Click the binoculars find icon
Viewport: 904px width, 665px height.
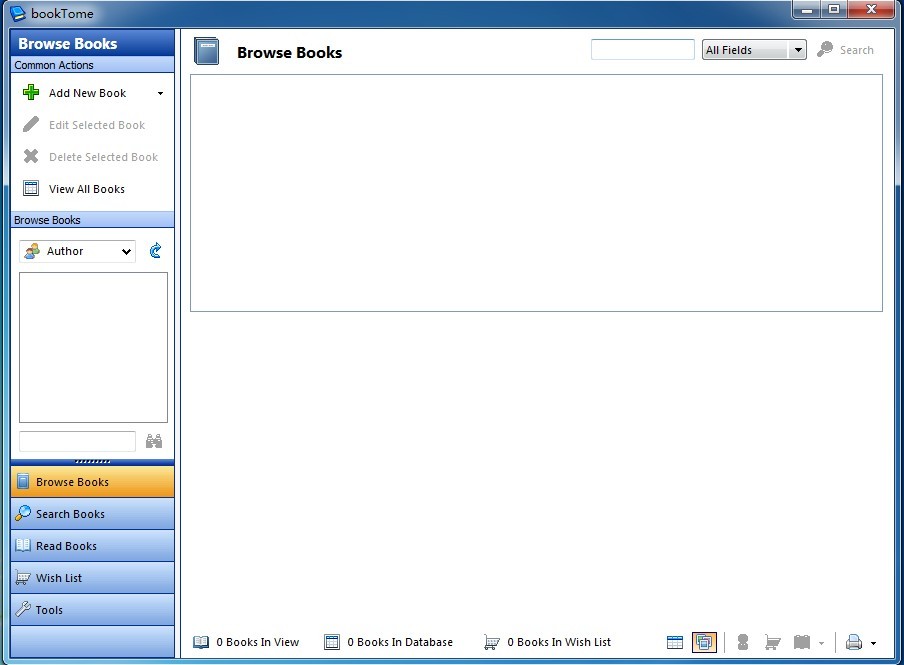154,441
